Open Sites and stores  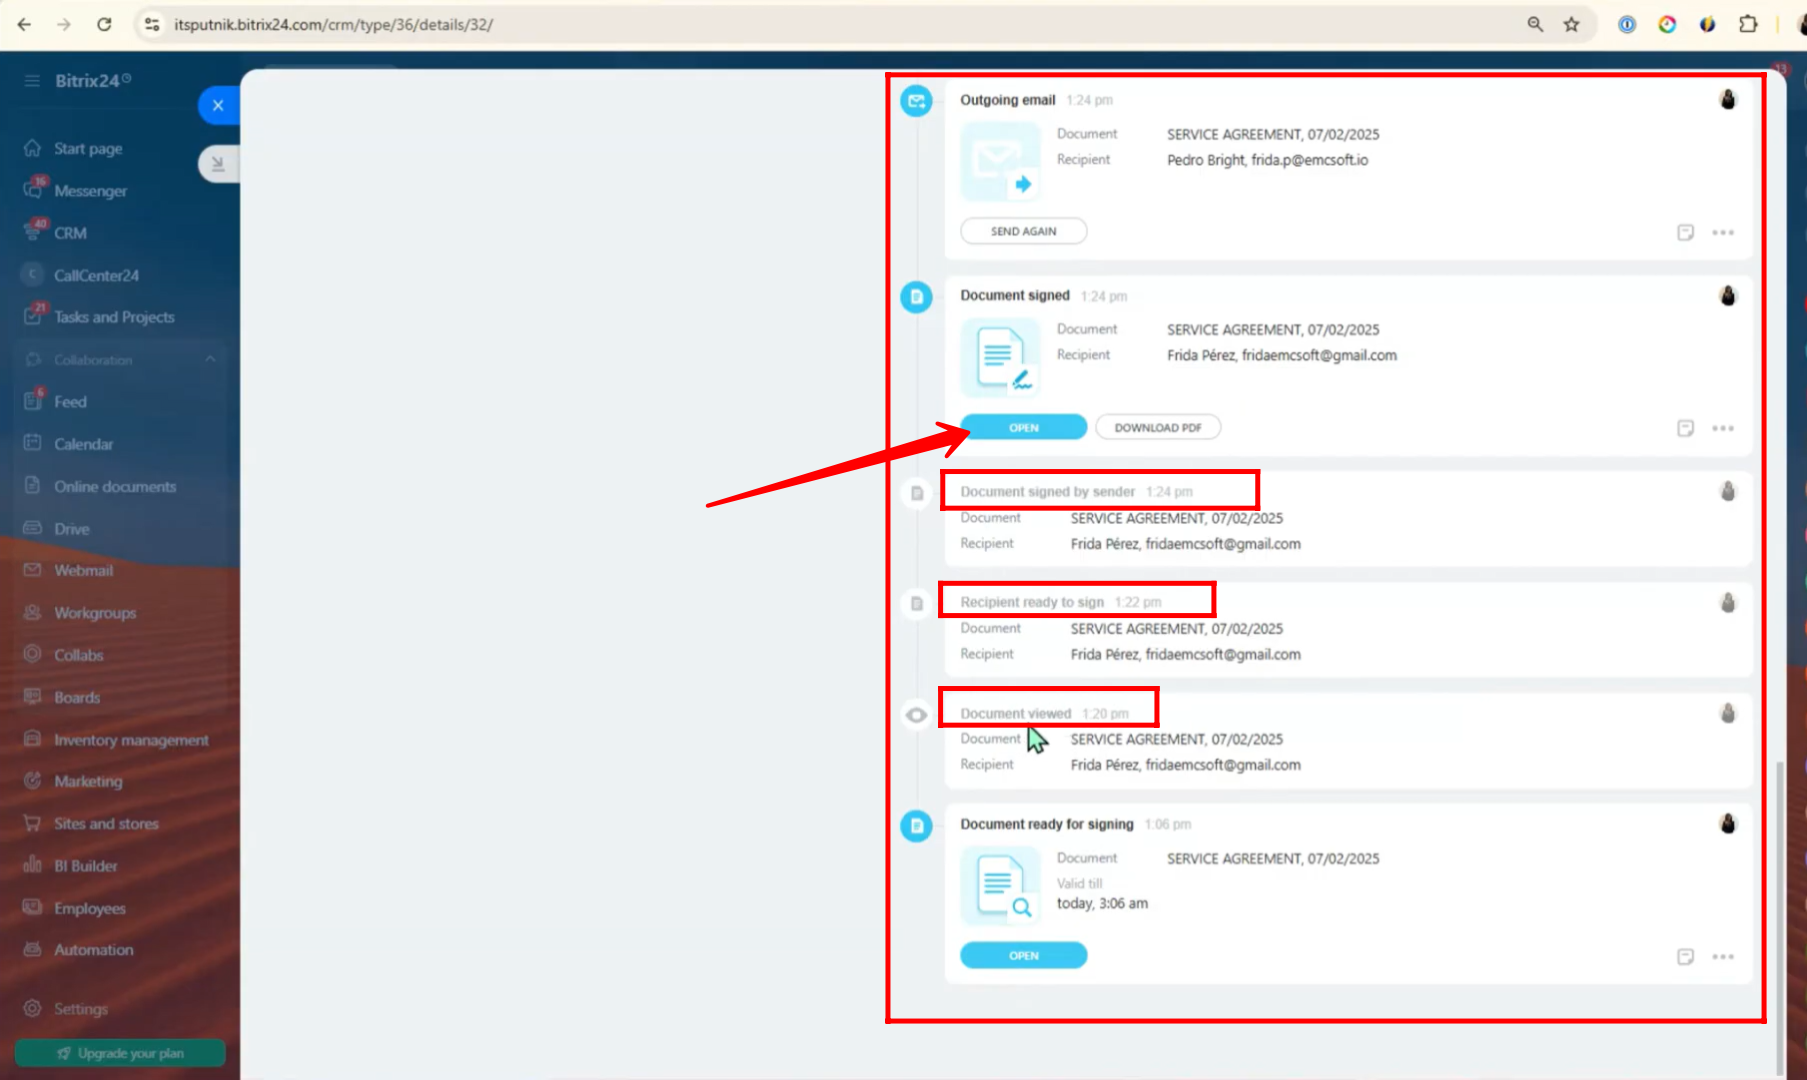(x=106, y=823)
